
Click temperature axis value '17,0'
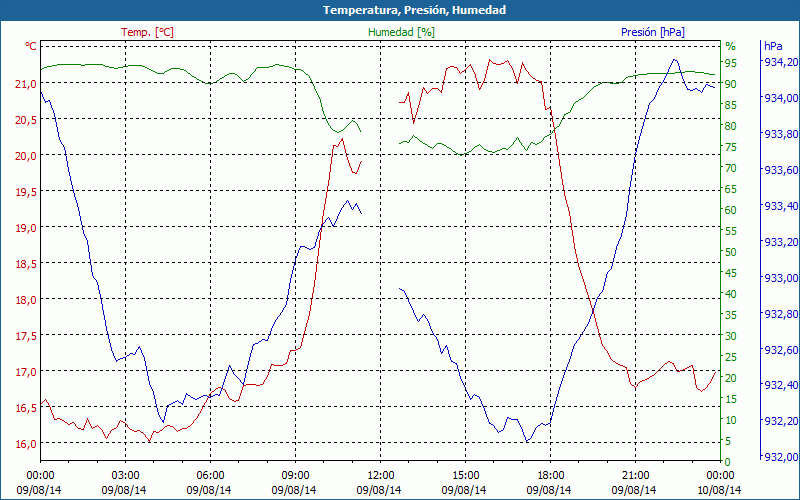click(26, 371)
